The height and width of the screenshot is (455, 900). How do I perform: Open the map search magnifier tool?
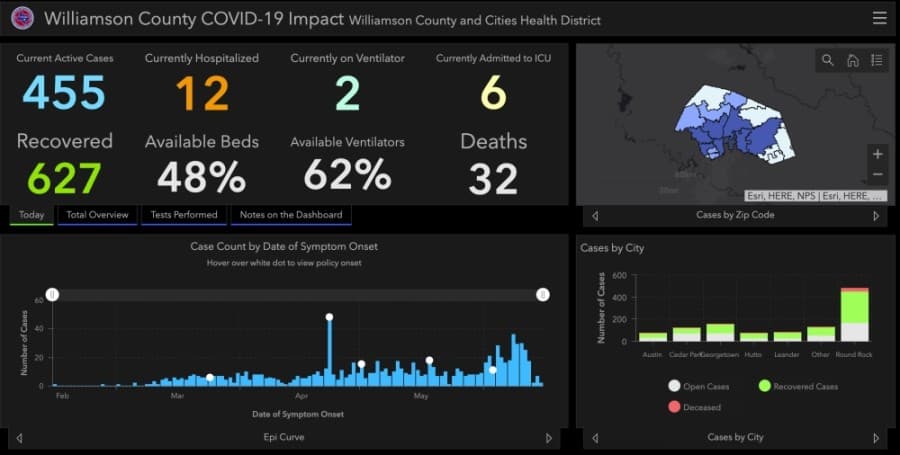click(x=827, y=60)
